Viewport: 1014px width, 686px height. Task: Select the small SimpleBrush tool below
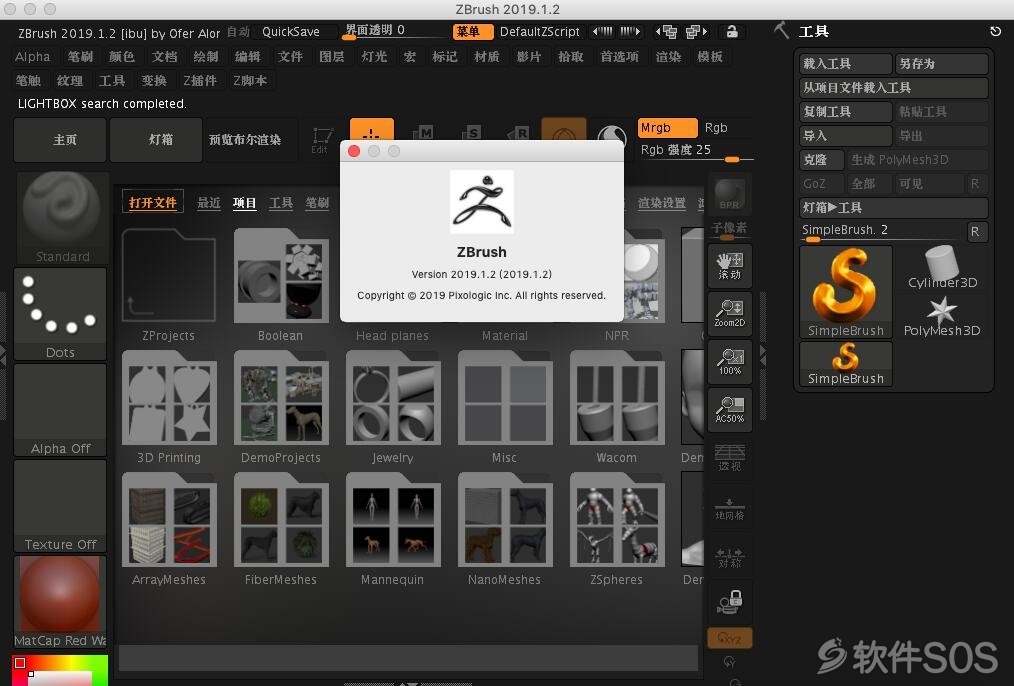click(x=845, y=364)
